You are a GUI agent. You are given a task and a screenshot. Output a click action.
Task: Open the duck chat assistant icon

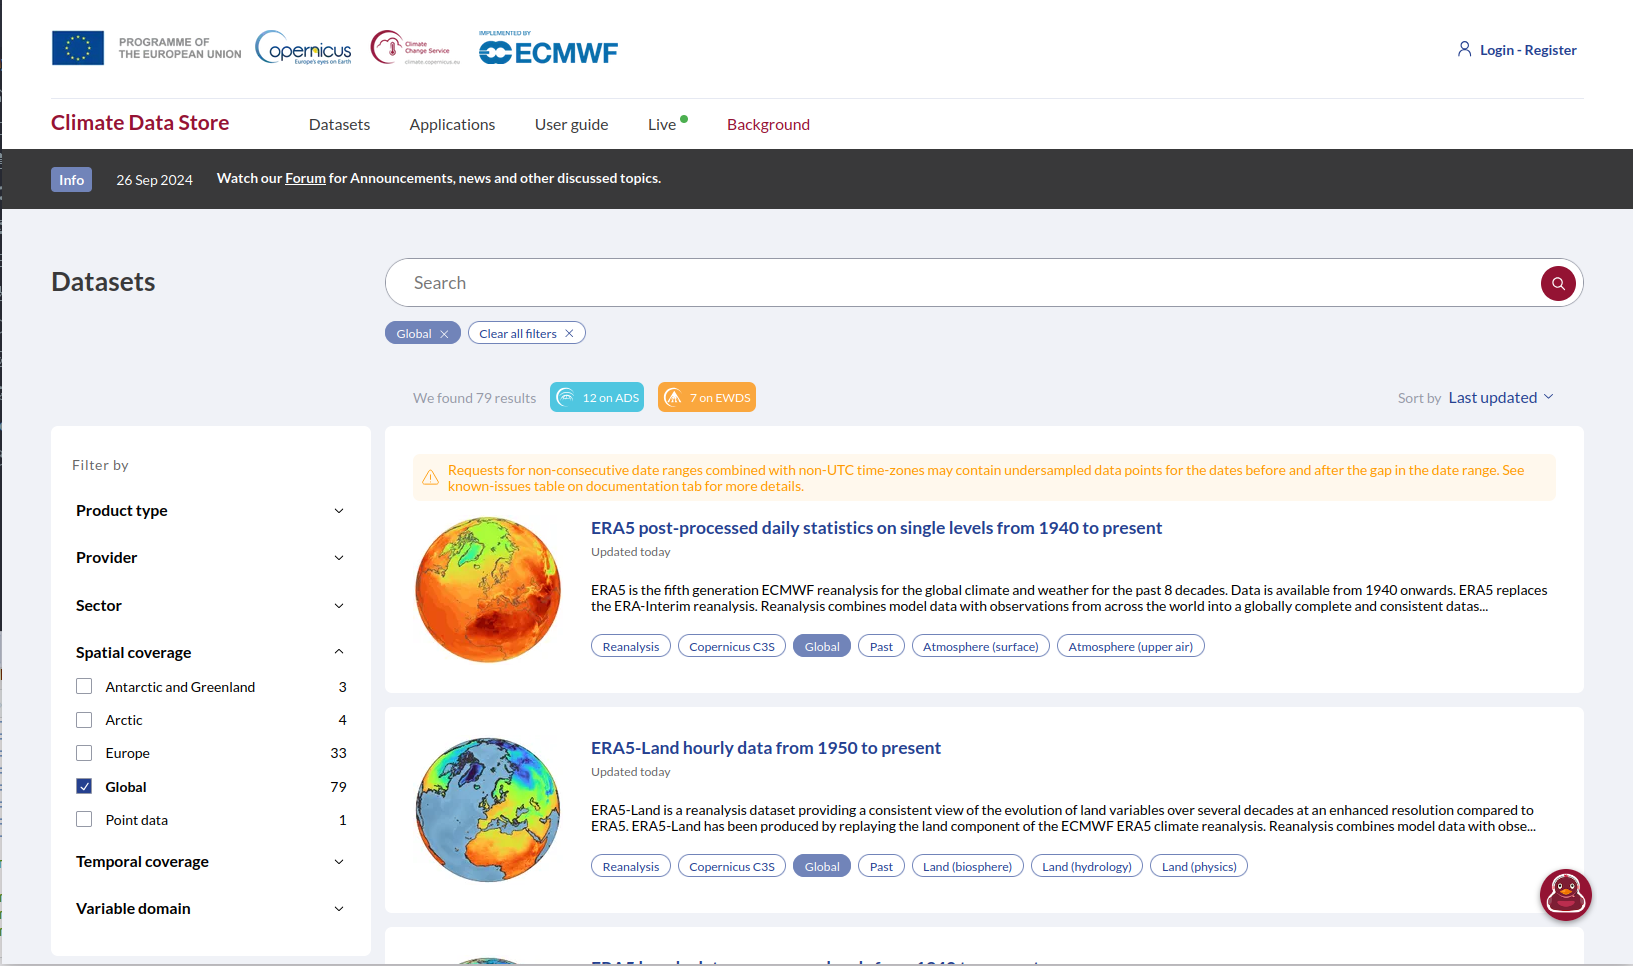1565,895
